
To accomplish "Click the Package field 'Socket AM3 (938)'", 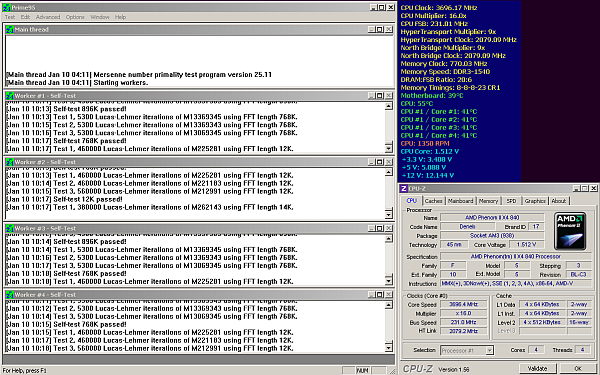I will point(492,236).
